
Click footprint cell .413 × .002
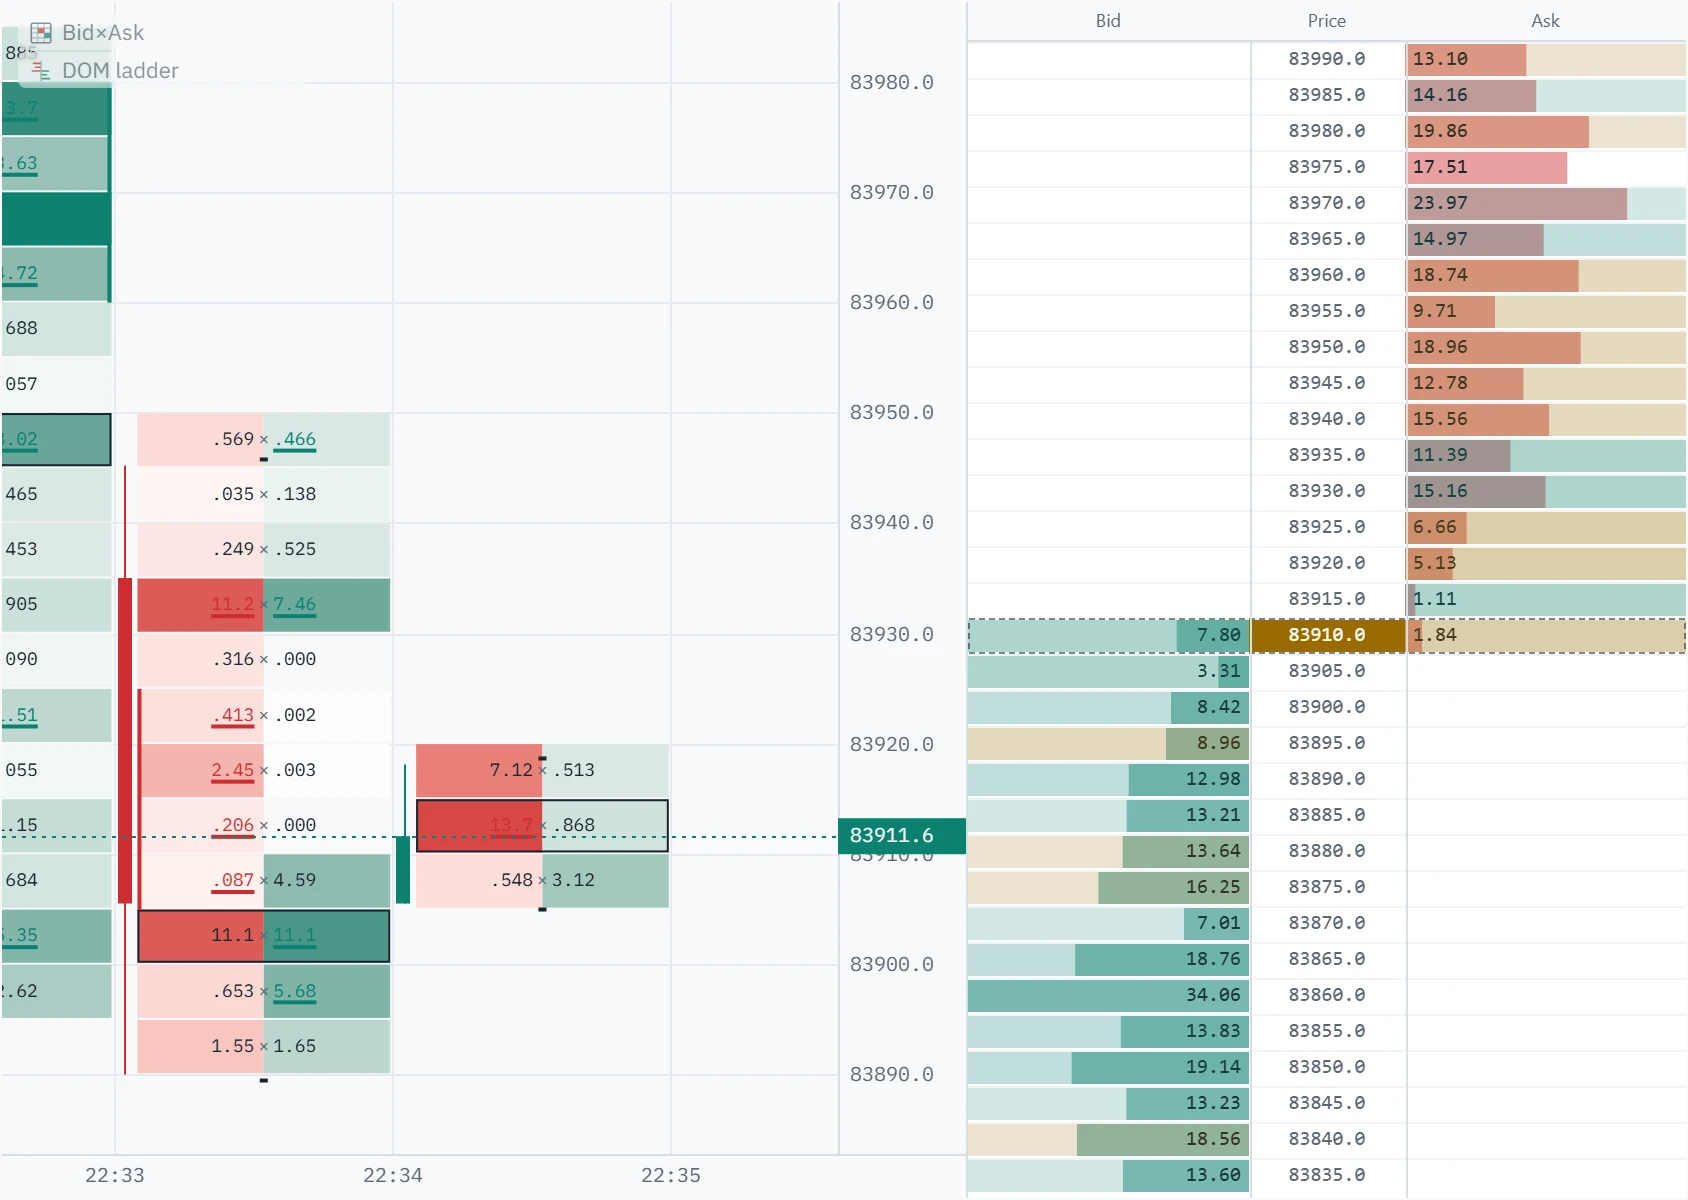pos(264,715)
